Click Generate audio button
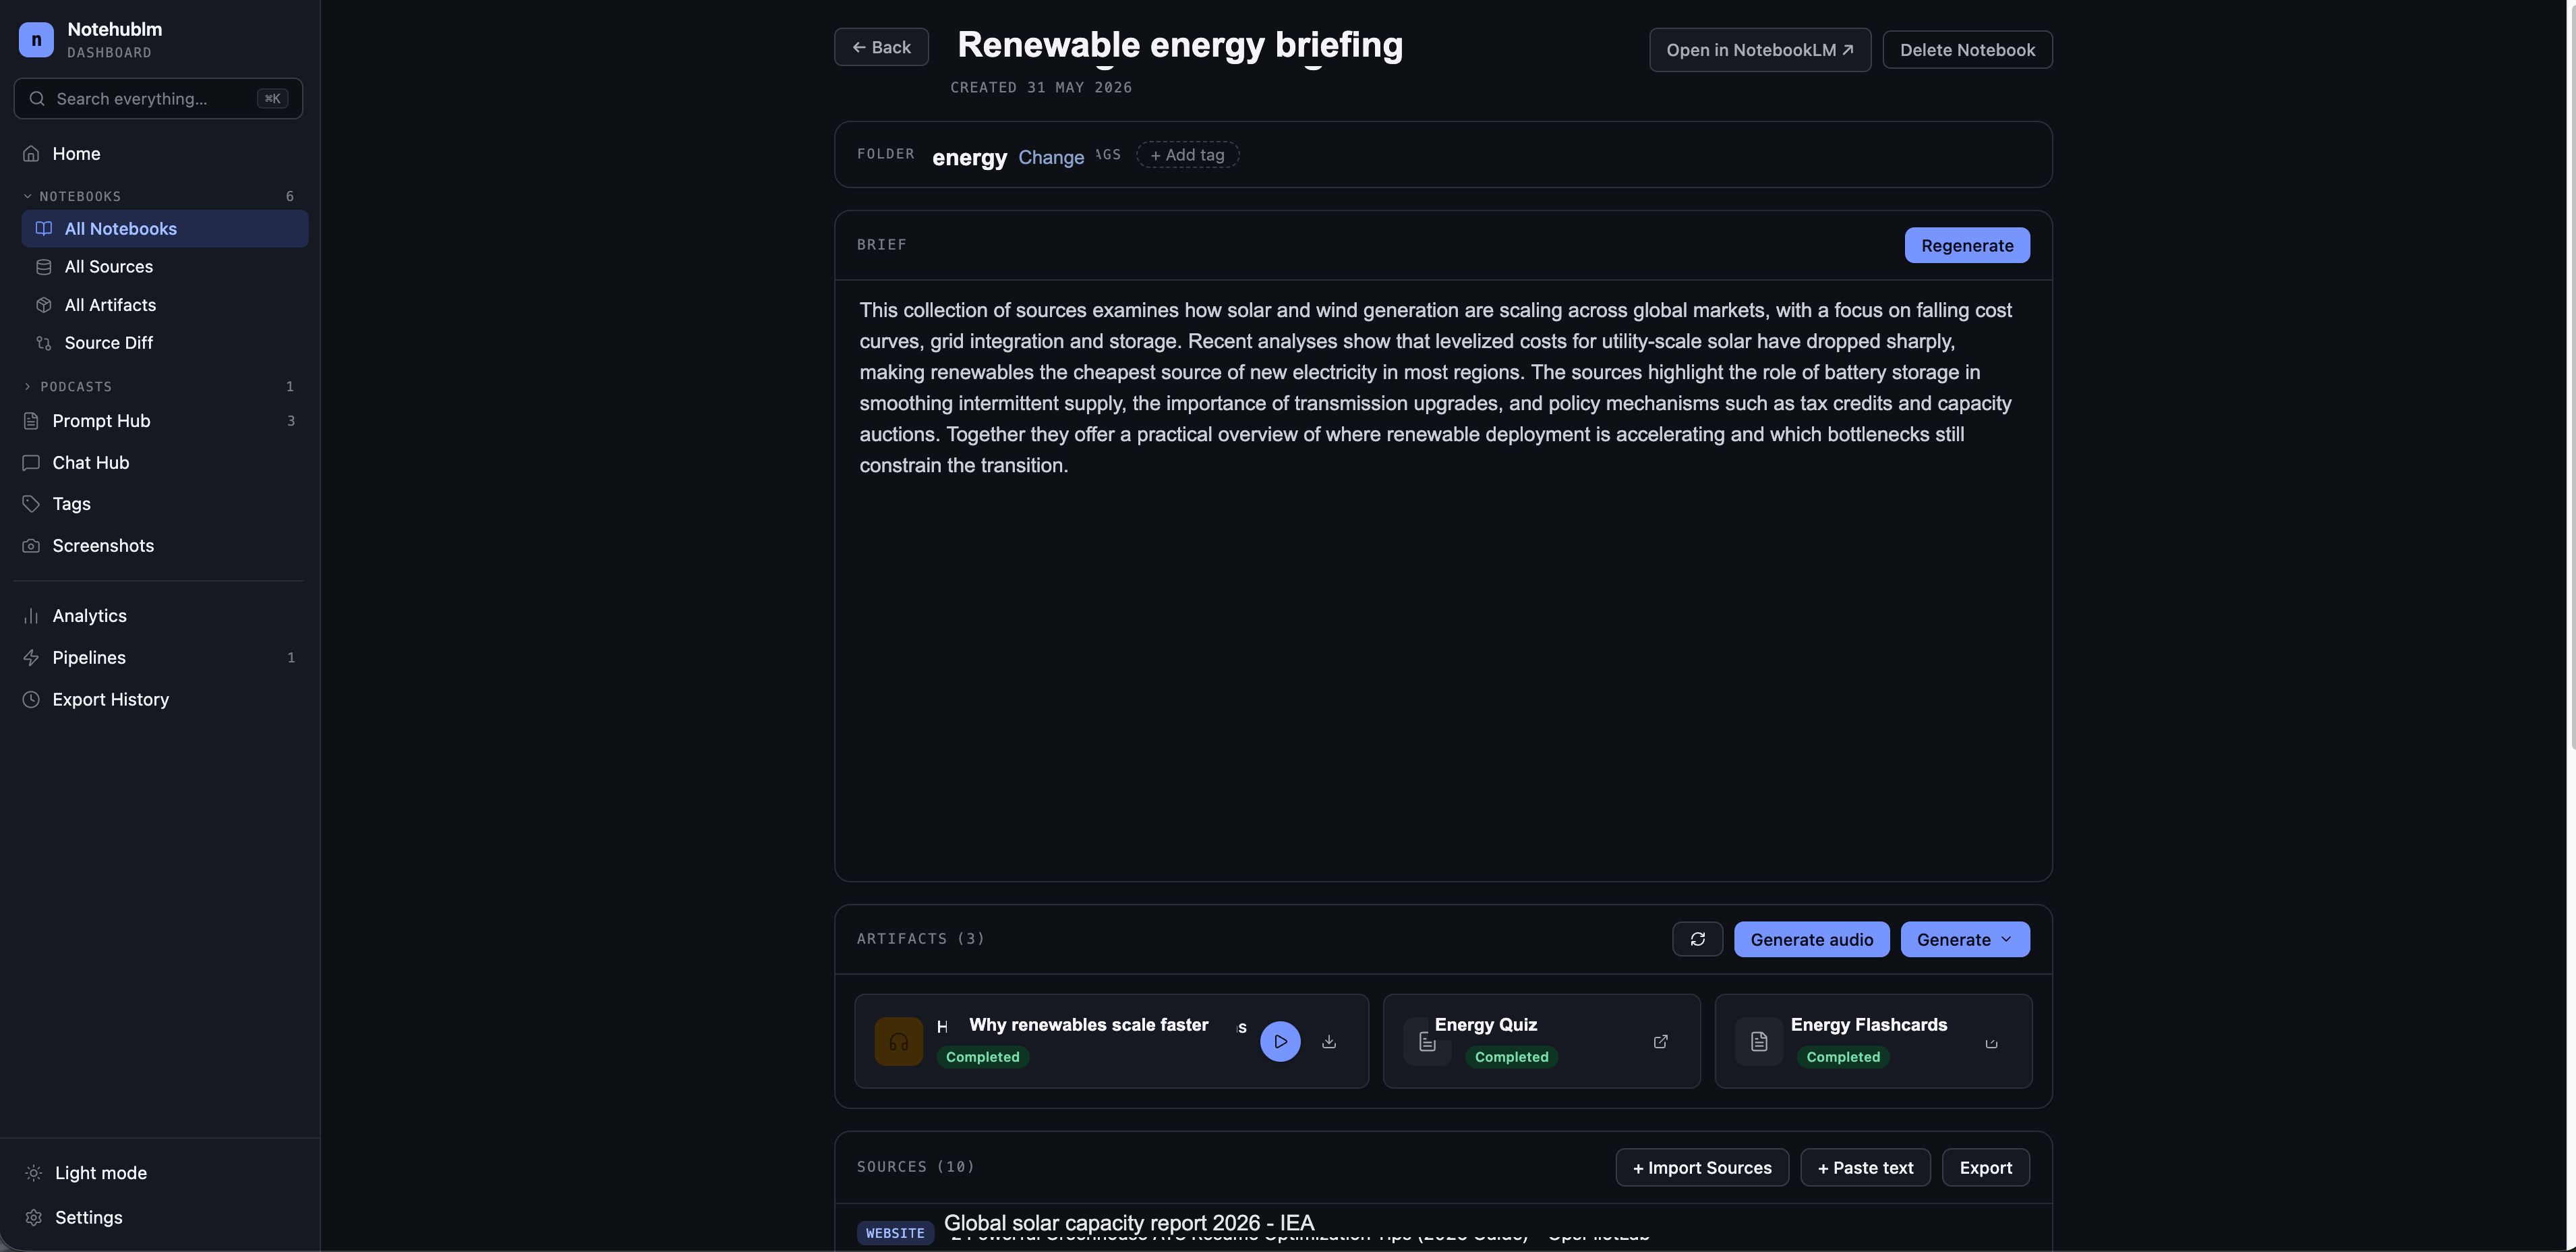The height and width of the screenshot is (1252, 2576). pyautogui.click(x=1811, y=939)
